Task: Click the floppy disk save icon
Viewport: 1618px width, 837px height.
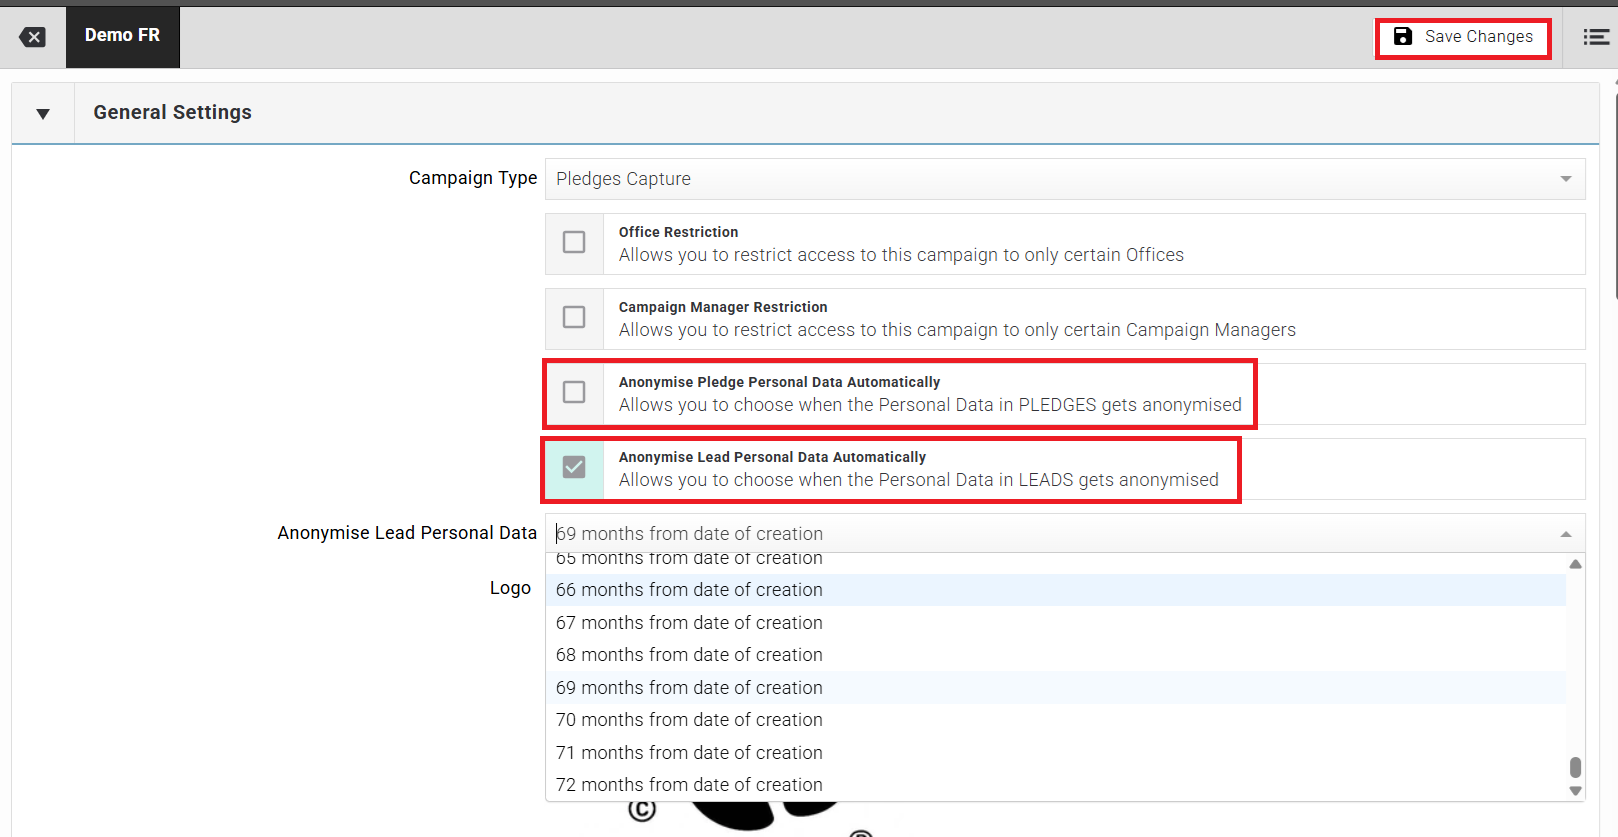Action: click(1403, 37)
